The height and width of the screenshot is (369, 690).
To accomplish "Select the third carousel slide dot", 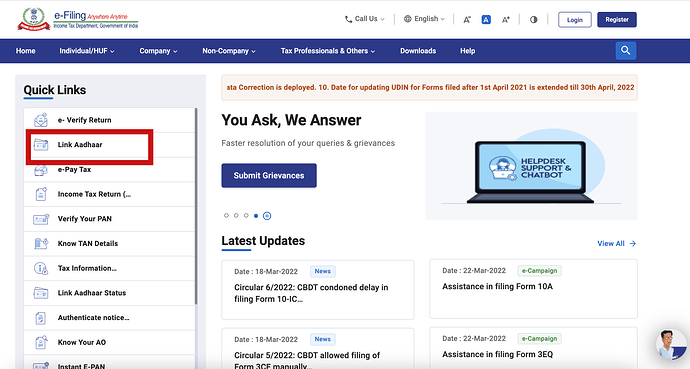I will click(246, 216).
